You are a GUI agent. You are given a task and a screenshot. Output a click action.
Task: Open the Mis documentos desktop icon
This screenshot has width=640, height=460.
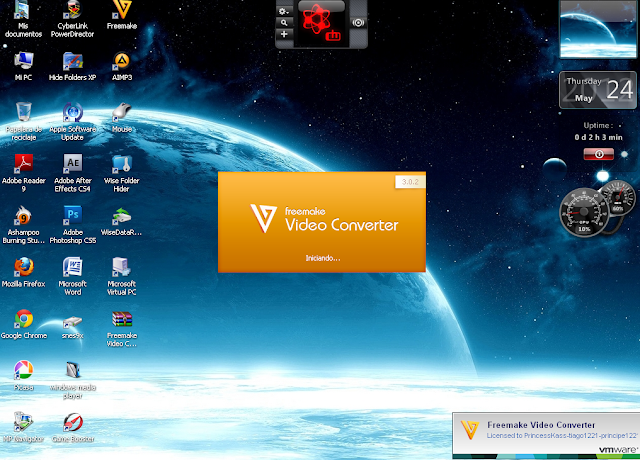(23, 19)
